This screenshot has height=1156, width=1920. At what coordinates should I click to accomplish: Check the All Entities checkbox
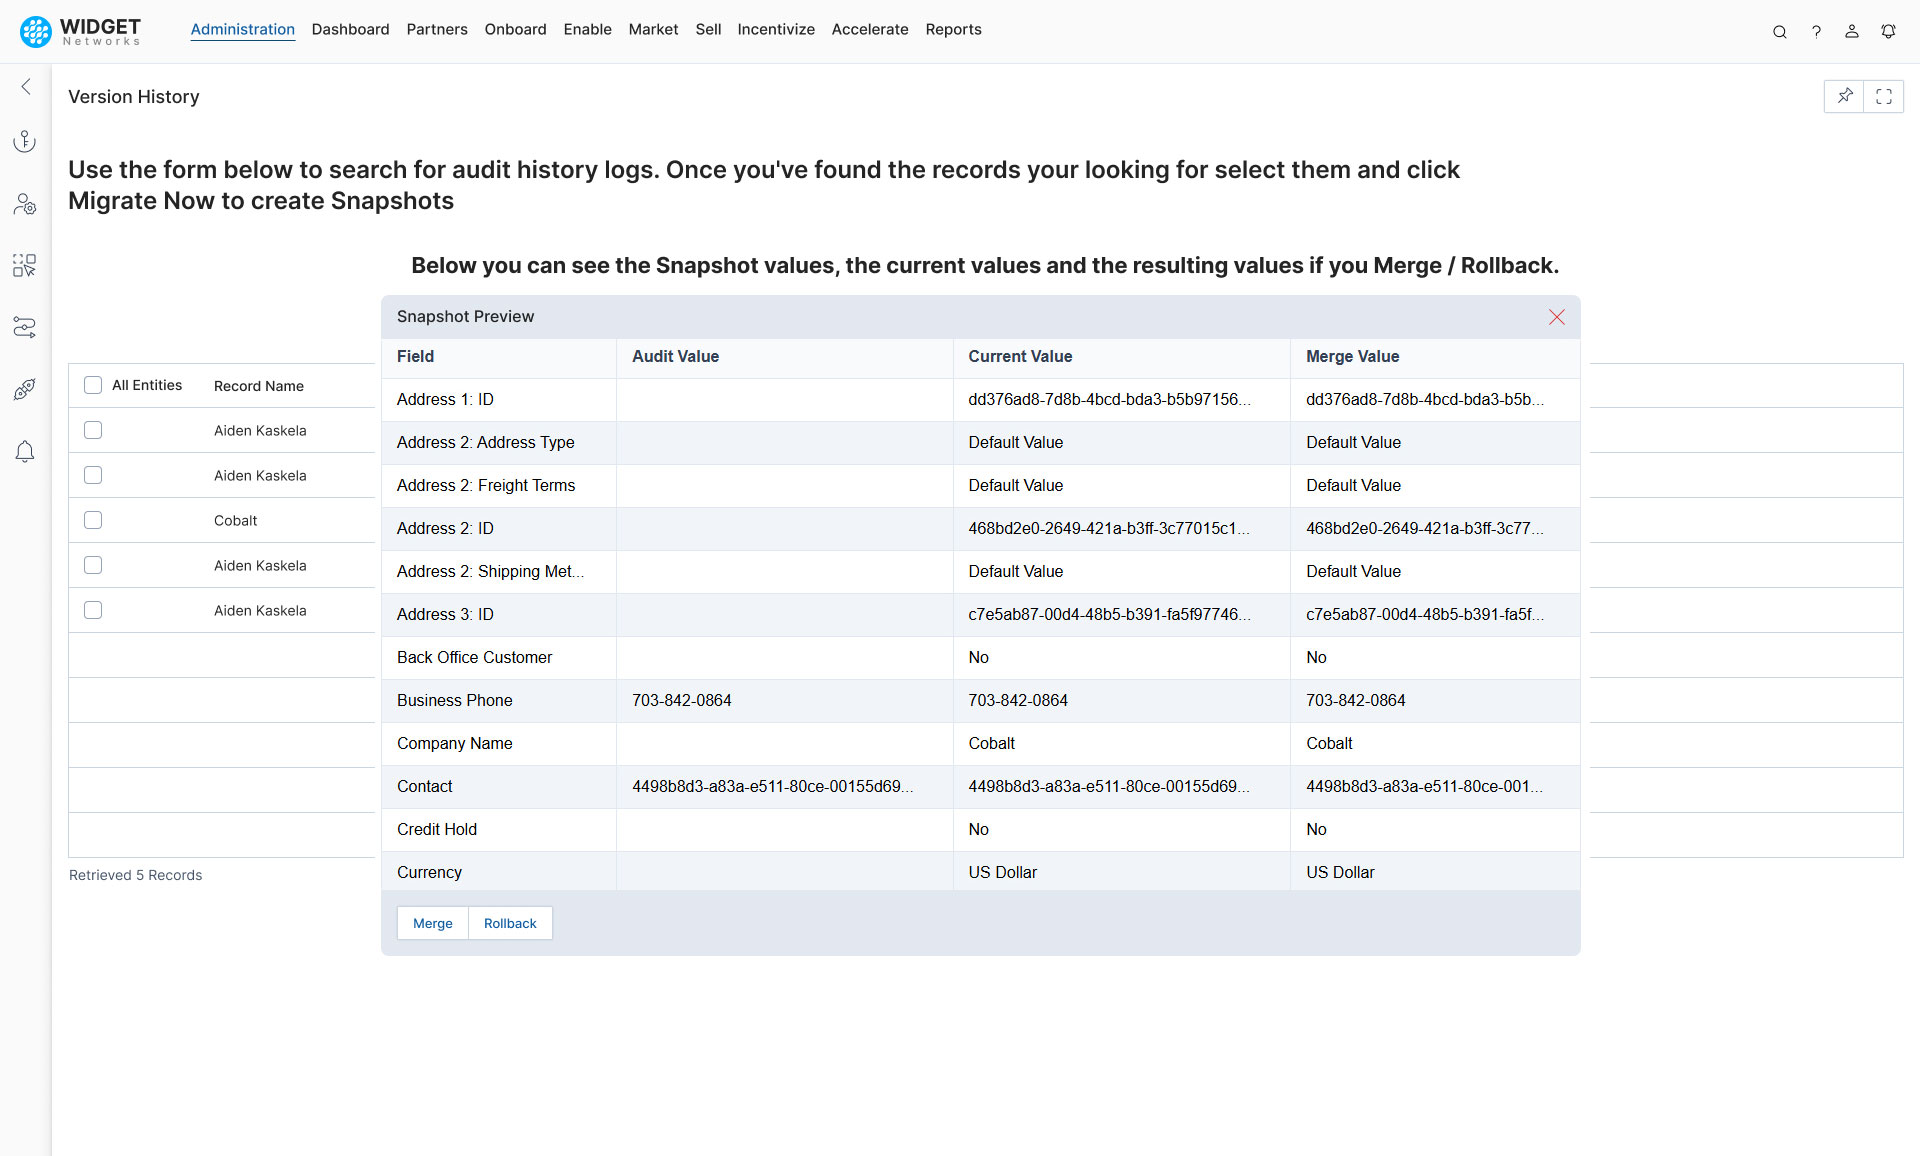93,384
